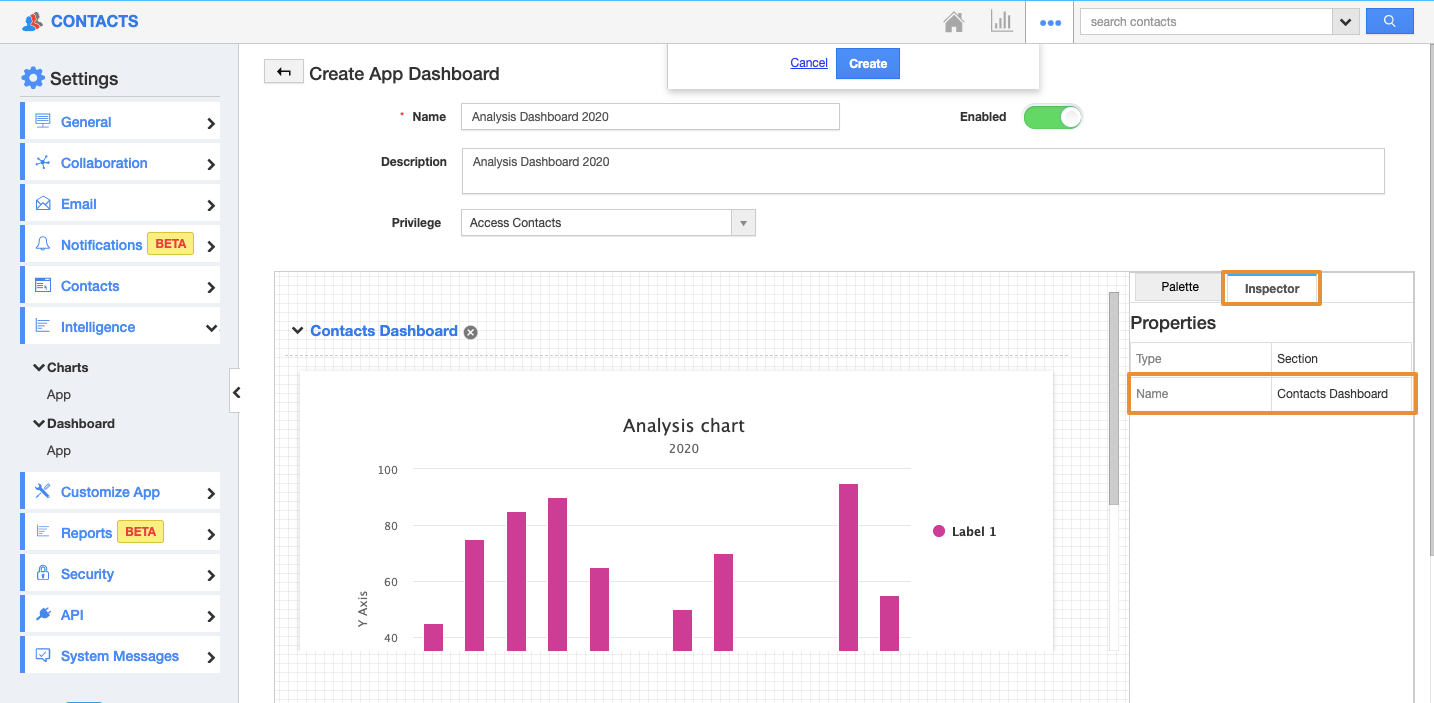
Task: Collapse the Intelligence menu chevron
Action: click(x=211, y=327)
